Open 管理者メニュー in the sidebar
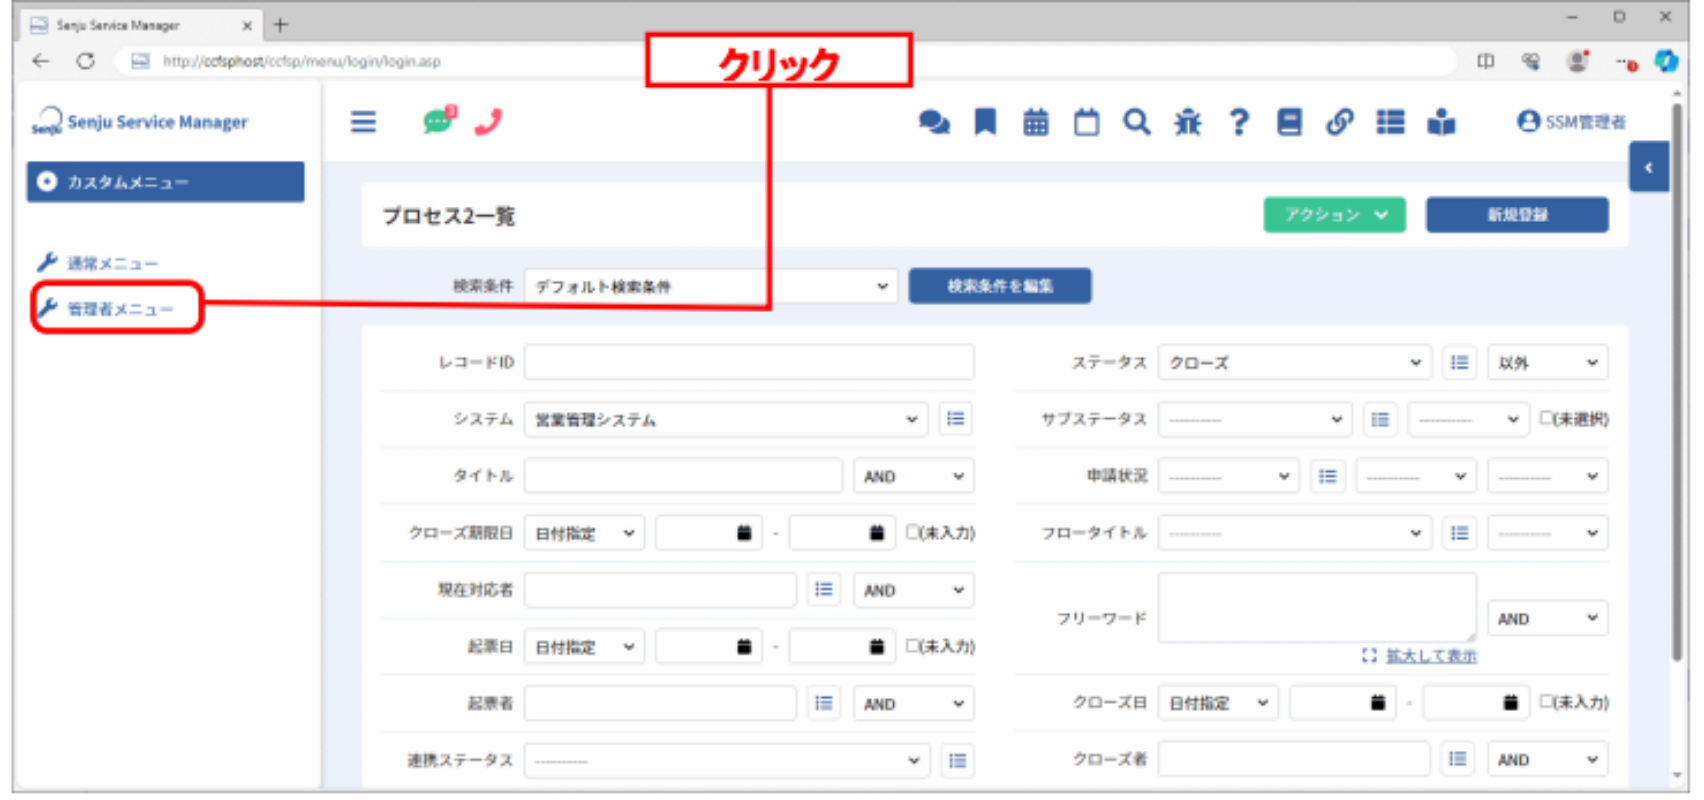Screen dimensions: 1704x800 (x=118, y=308)
